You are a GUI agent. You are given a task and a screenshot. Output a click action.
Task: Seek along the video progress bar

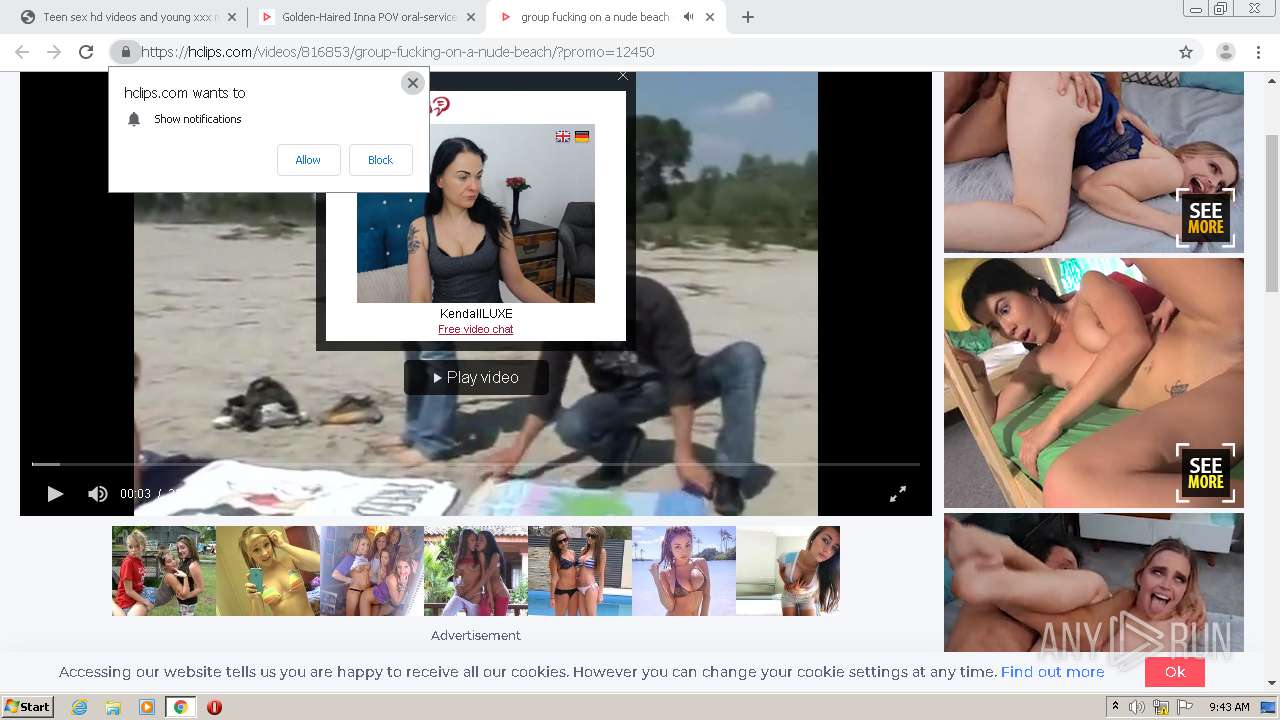476,464
